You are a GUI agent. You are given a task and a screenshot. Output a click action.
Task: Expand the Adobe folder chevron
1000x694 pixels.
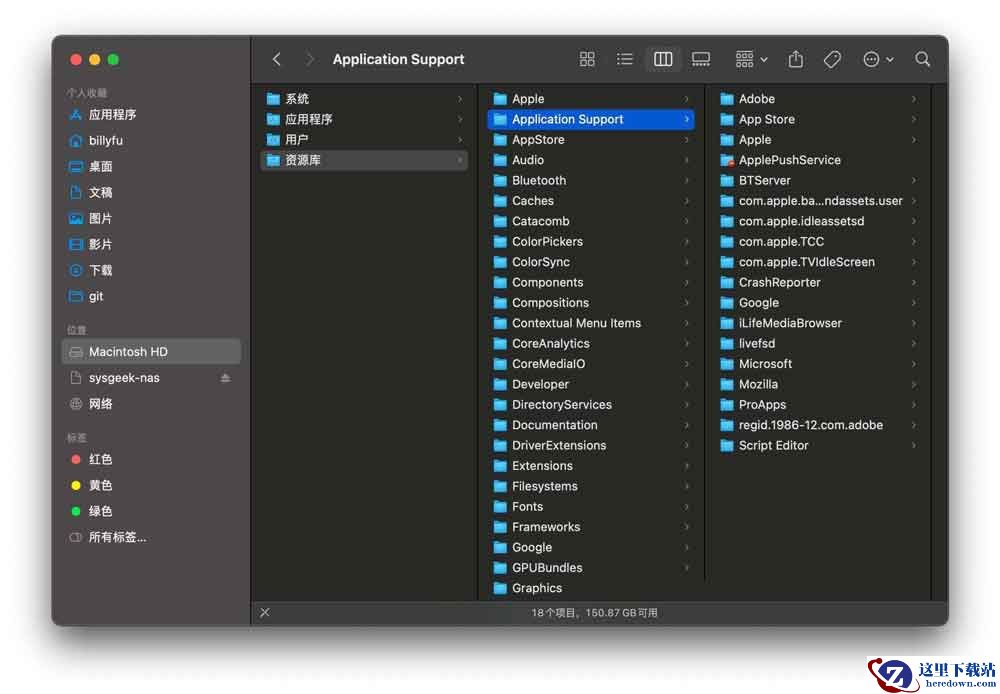(x=914, y=99)
